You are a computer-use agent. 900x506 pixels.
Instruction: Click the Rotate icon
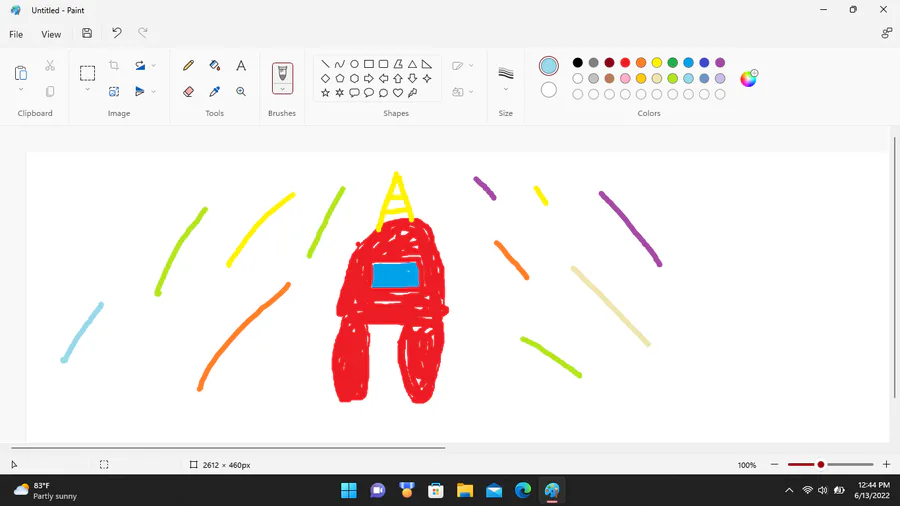[140, 65]
